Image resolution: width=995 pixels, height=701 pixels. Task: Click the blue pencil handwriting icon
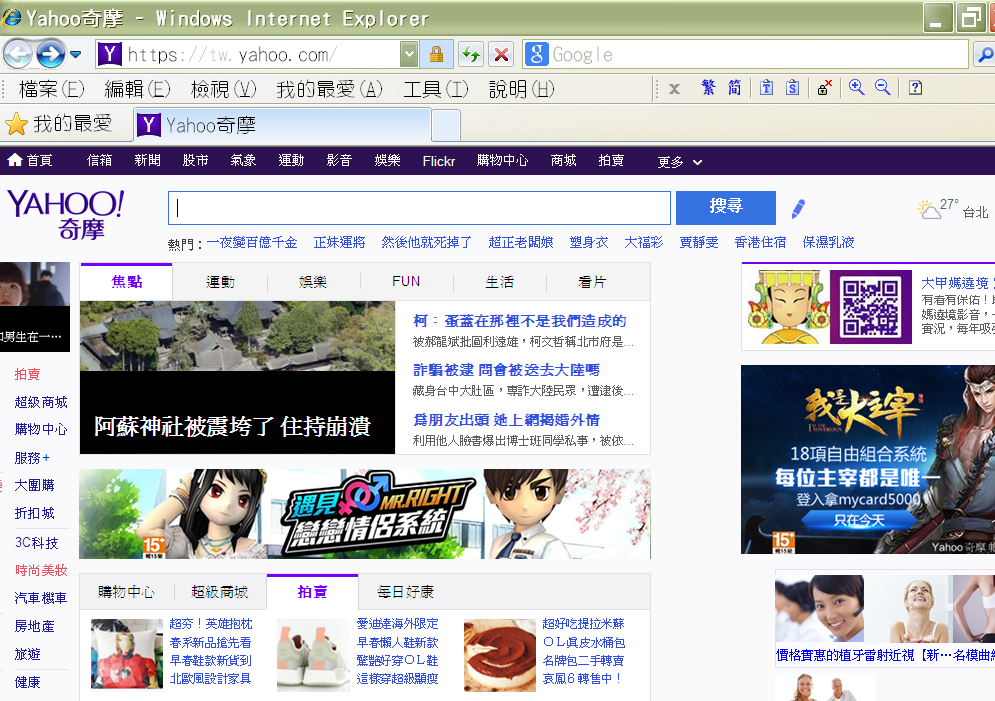pos(798,208)
